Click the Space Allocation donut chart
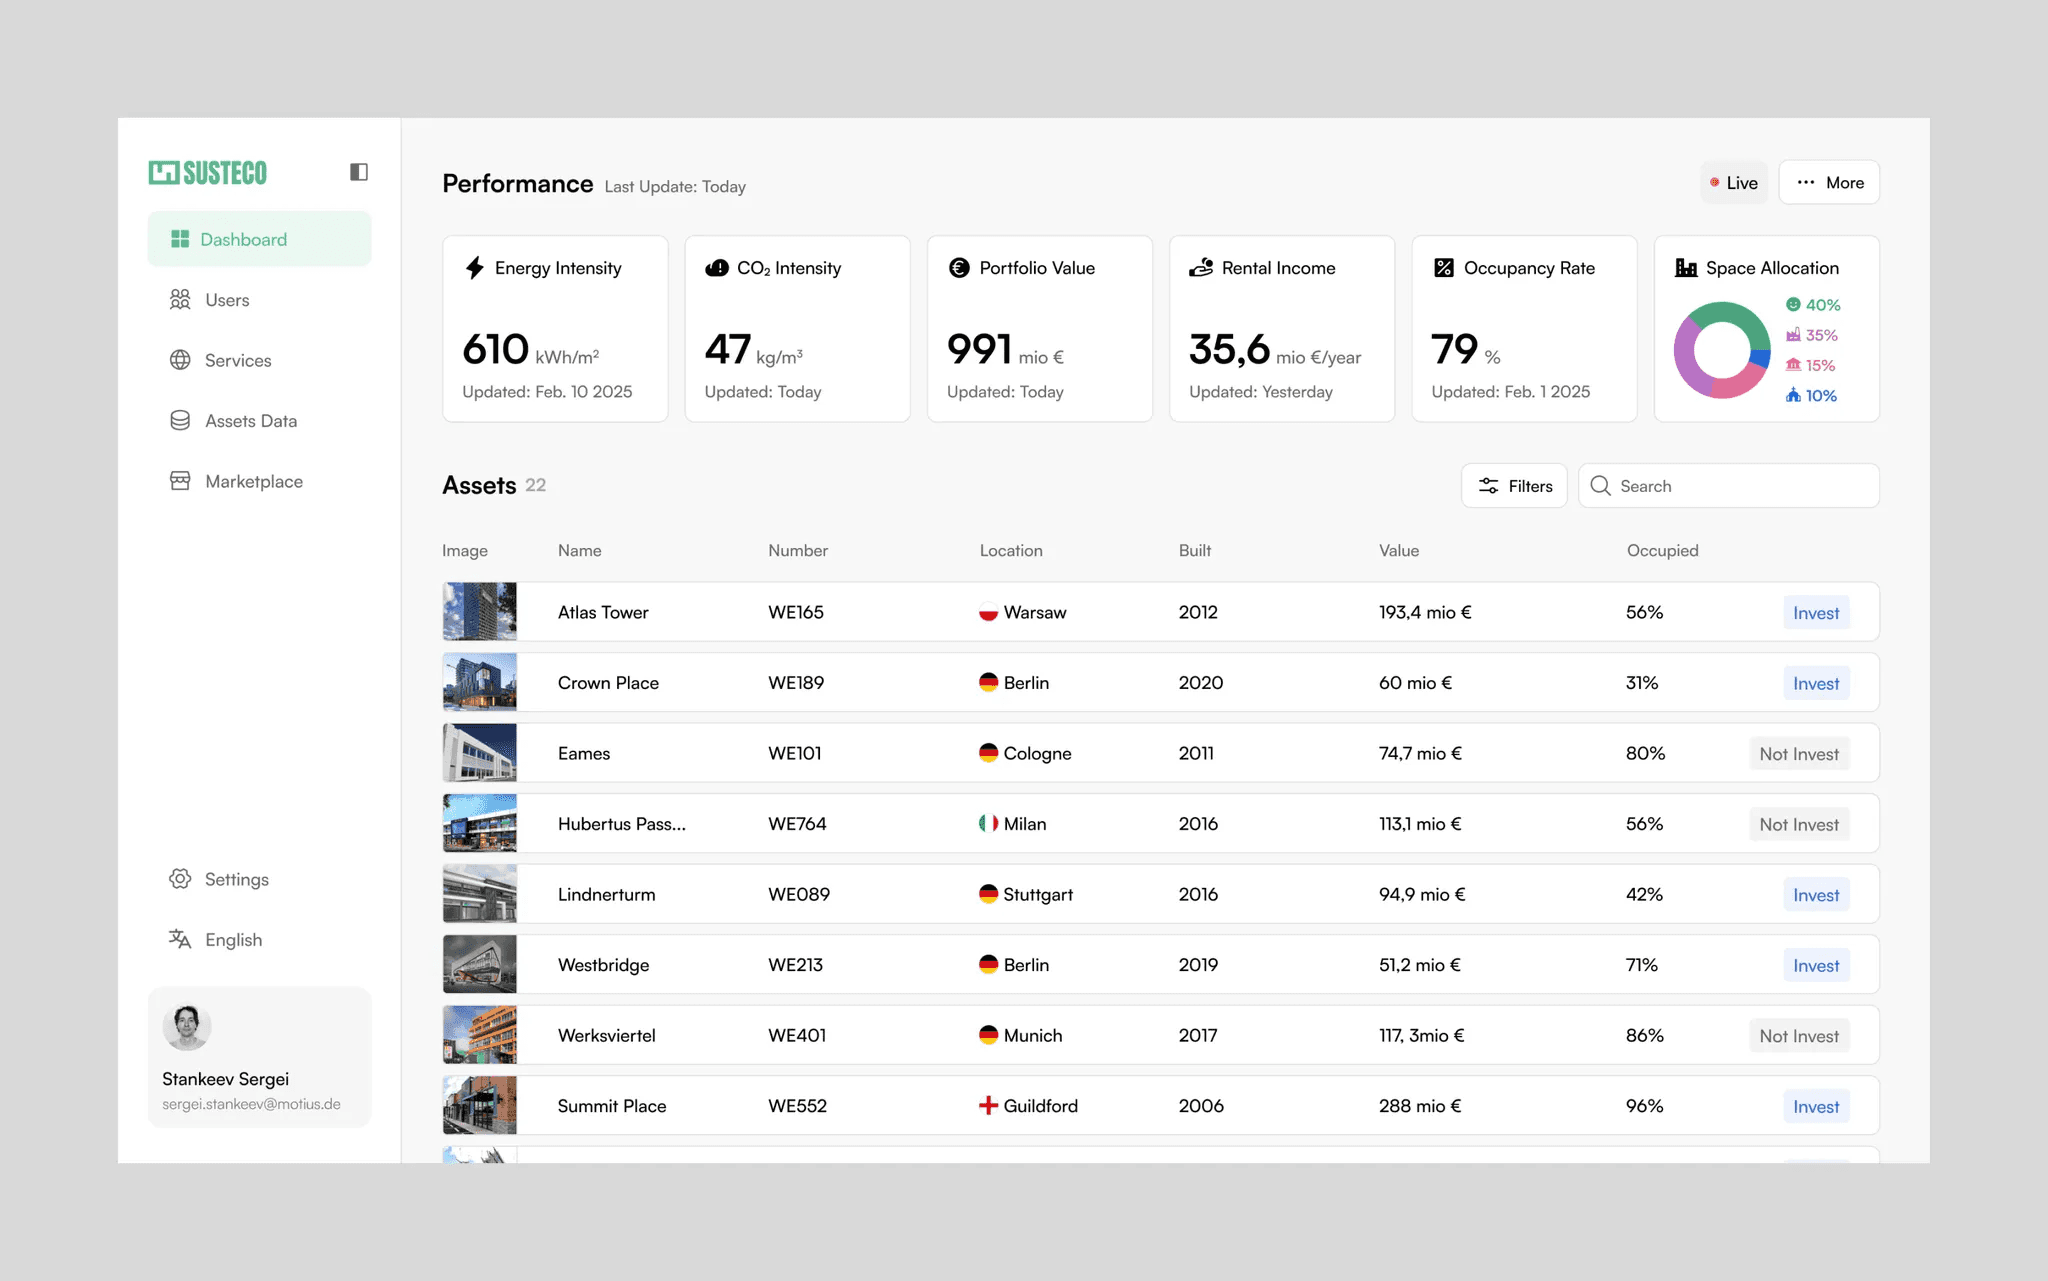Screen dimensions: 2048x1281 click(1722, 351)
